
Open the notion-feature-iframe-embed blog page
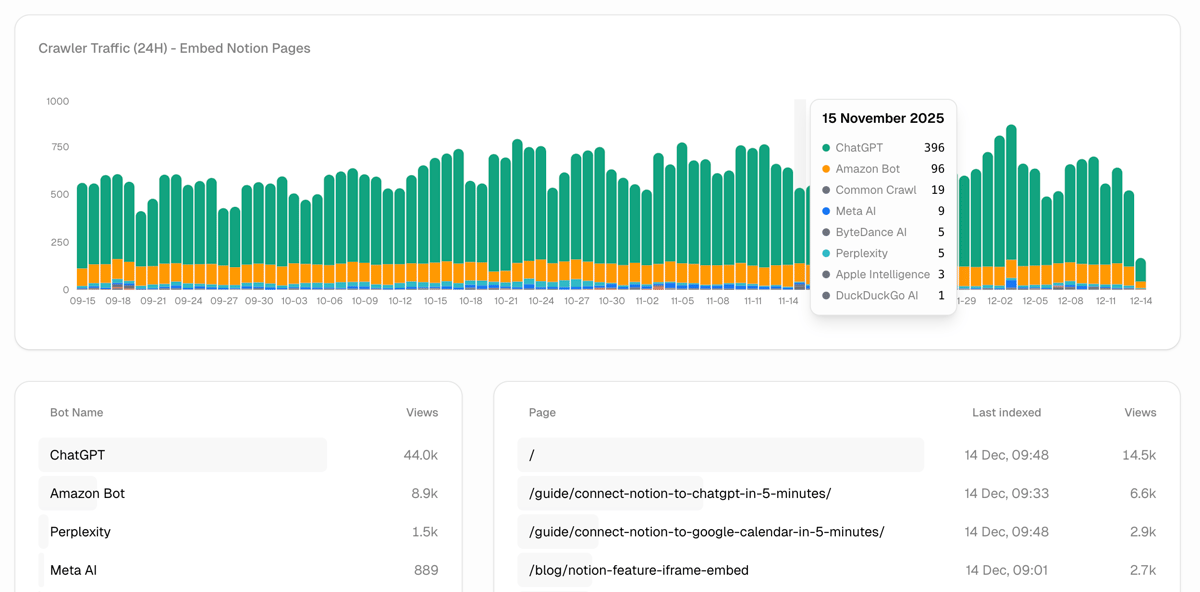639,570
